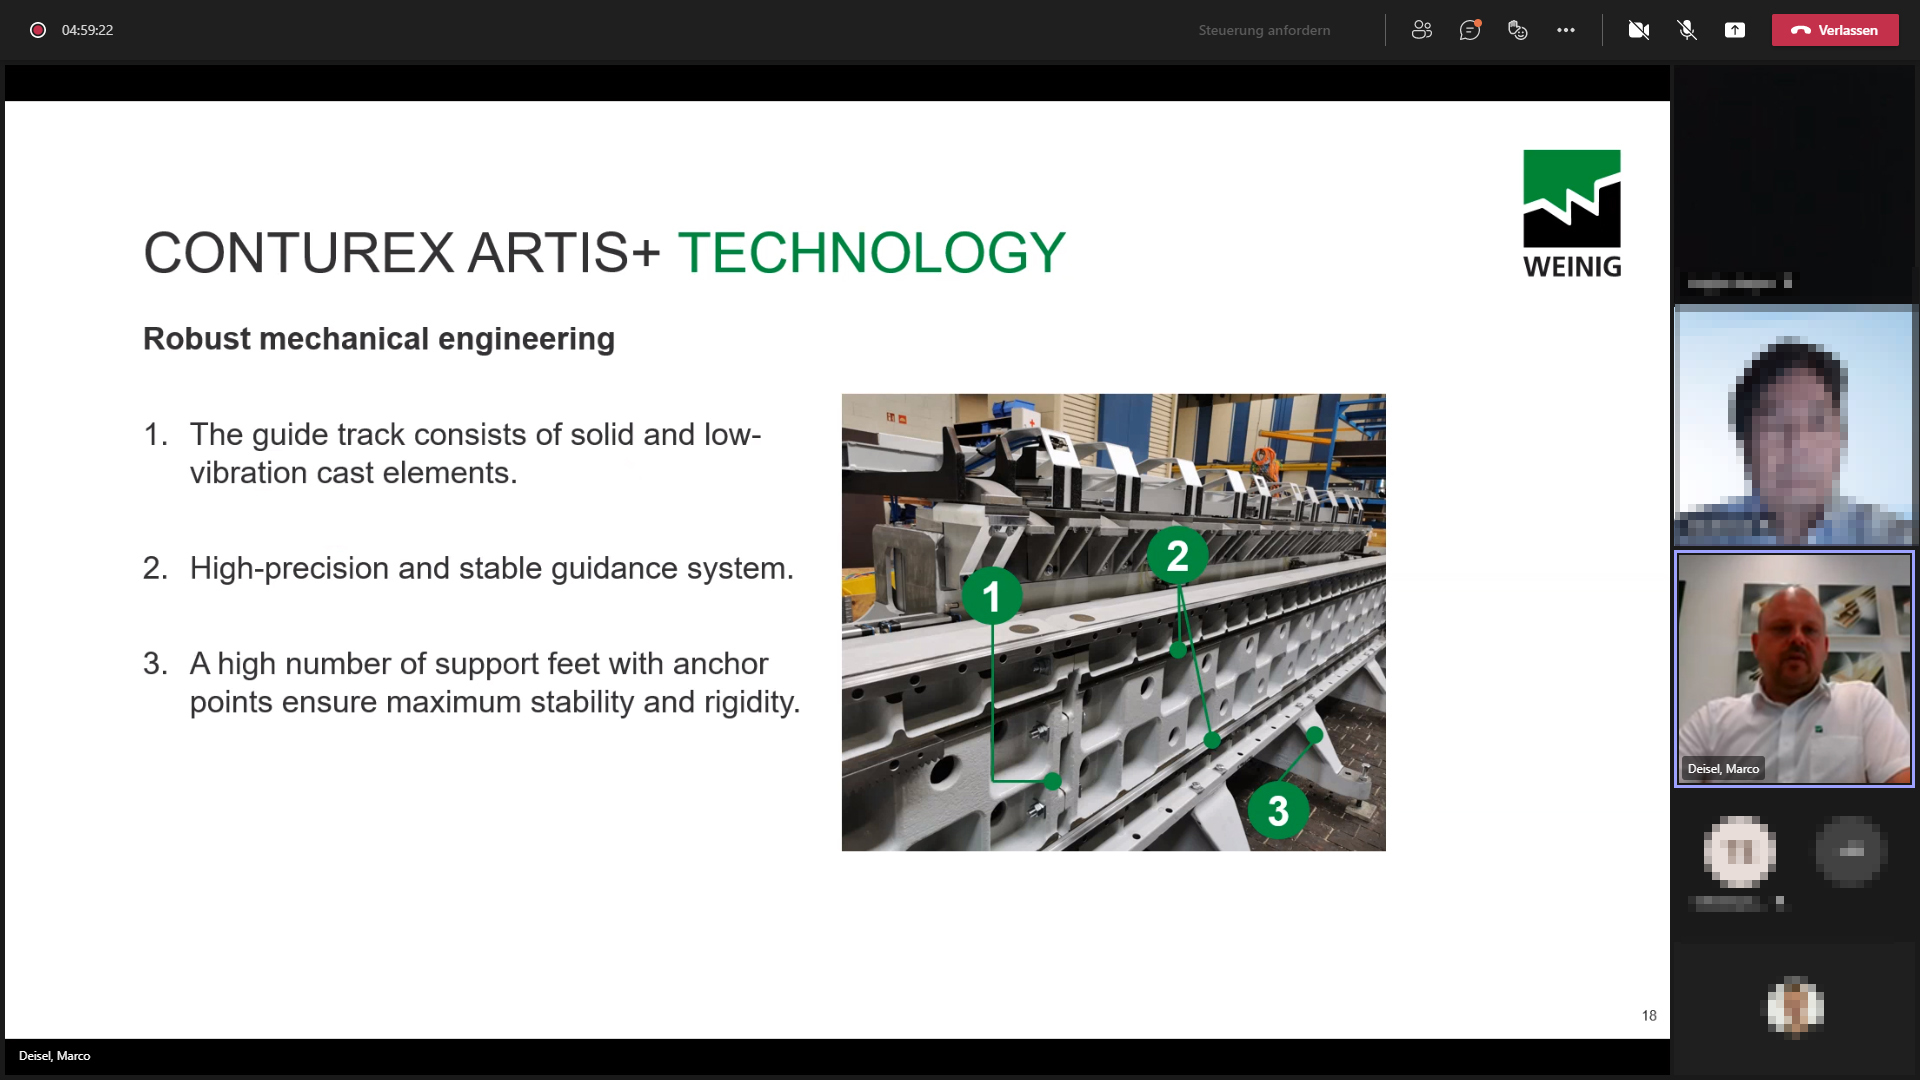This screenshot has height=1080, width=1920.
Task: Click presenter name Deisel, Marco below slide
Action: click(x=55, y=1056)
